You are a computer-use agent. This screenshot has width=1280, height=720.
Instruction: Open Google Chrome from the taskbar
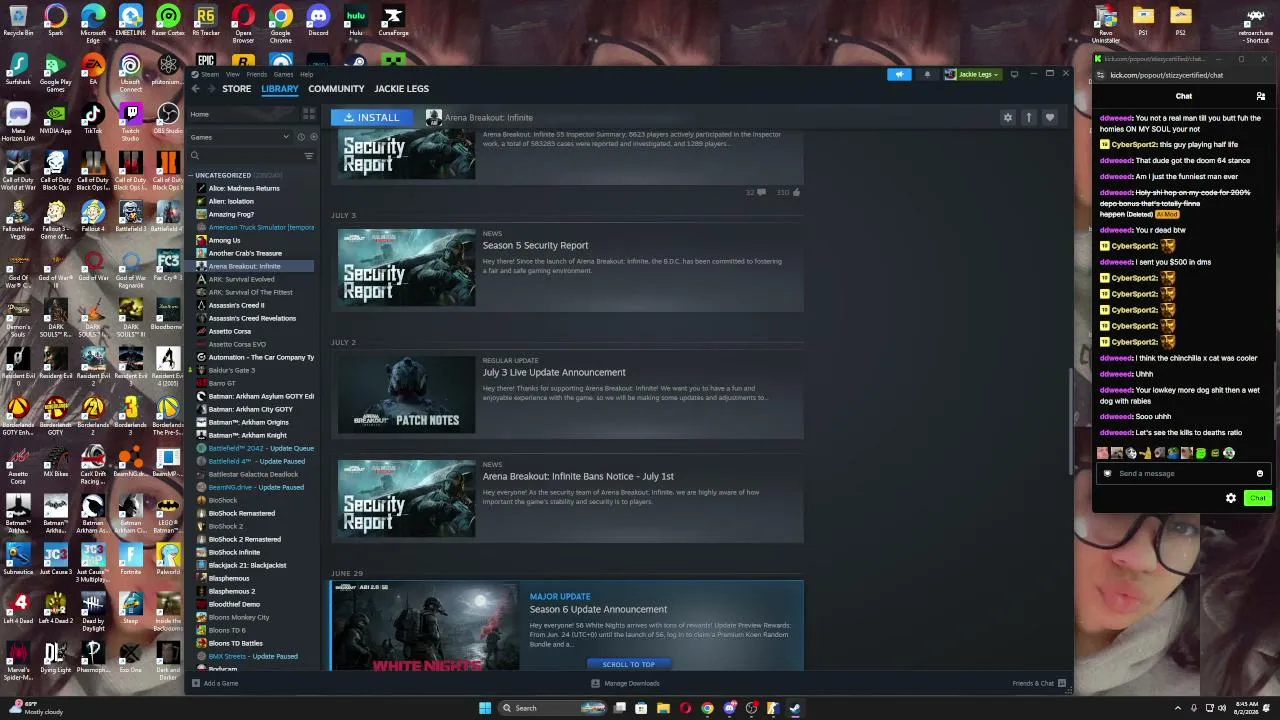tap(707, 708)
